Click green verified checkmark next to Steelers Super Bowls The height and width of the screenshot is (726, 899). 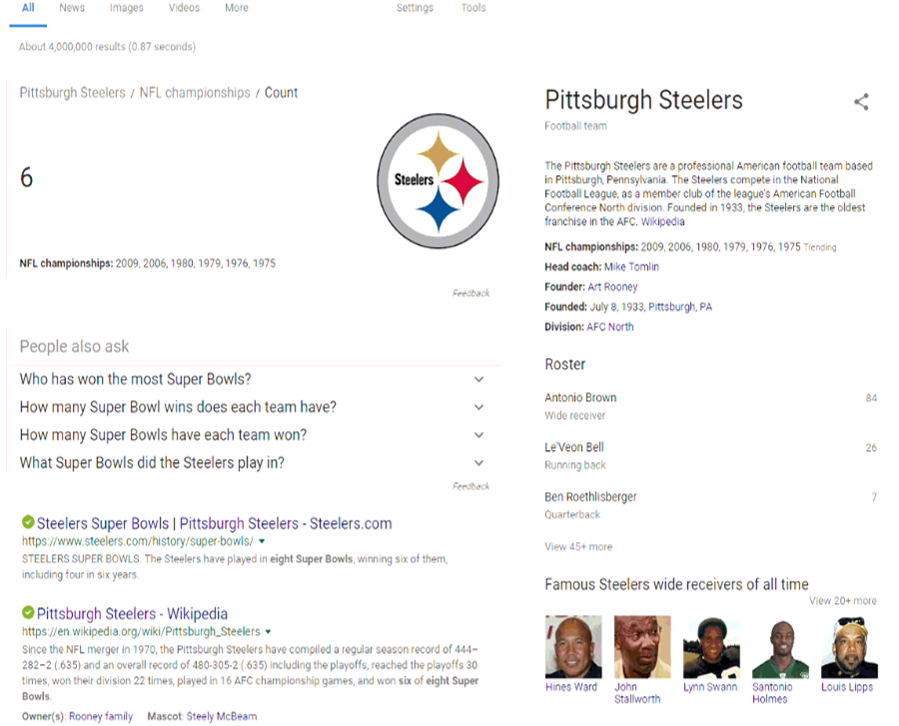pyautogui.click(x=28, y=523)
